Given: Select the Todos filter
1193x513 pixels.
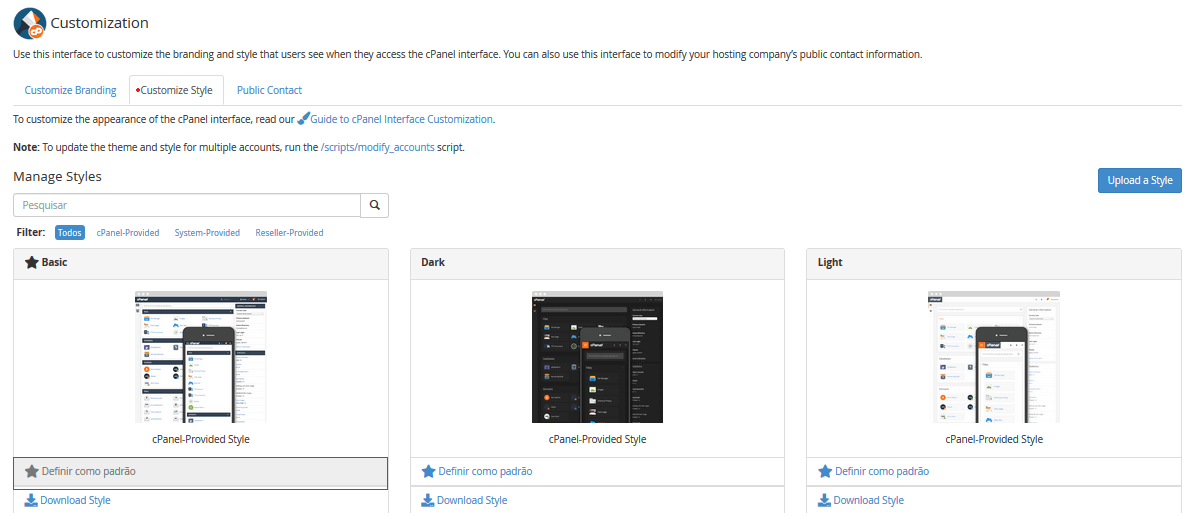Looking at the screenshot, I should [x=70, y=233].
